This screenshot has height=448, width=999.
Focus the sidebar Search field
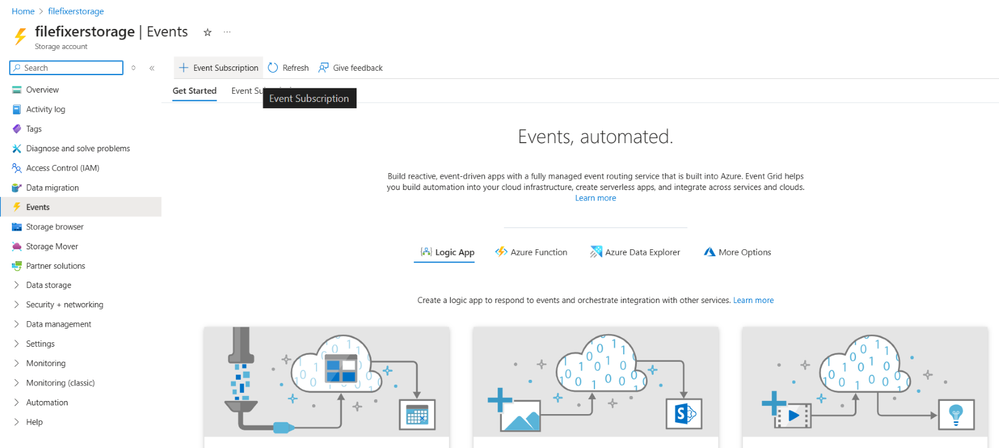coord(66,68)
